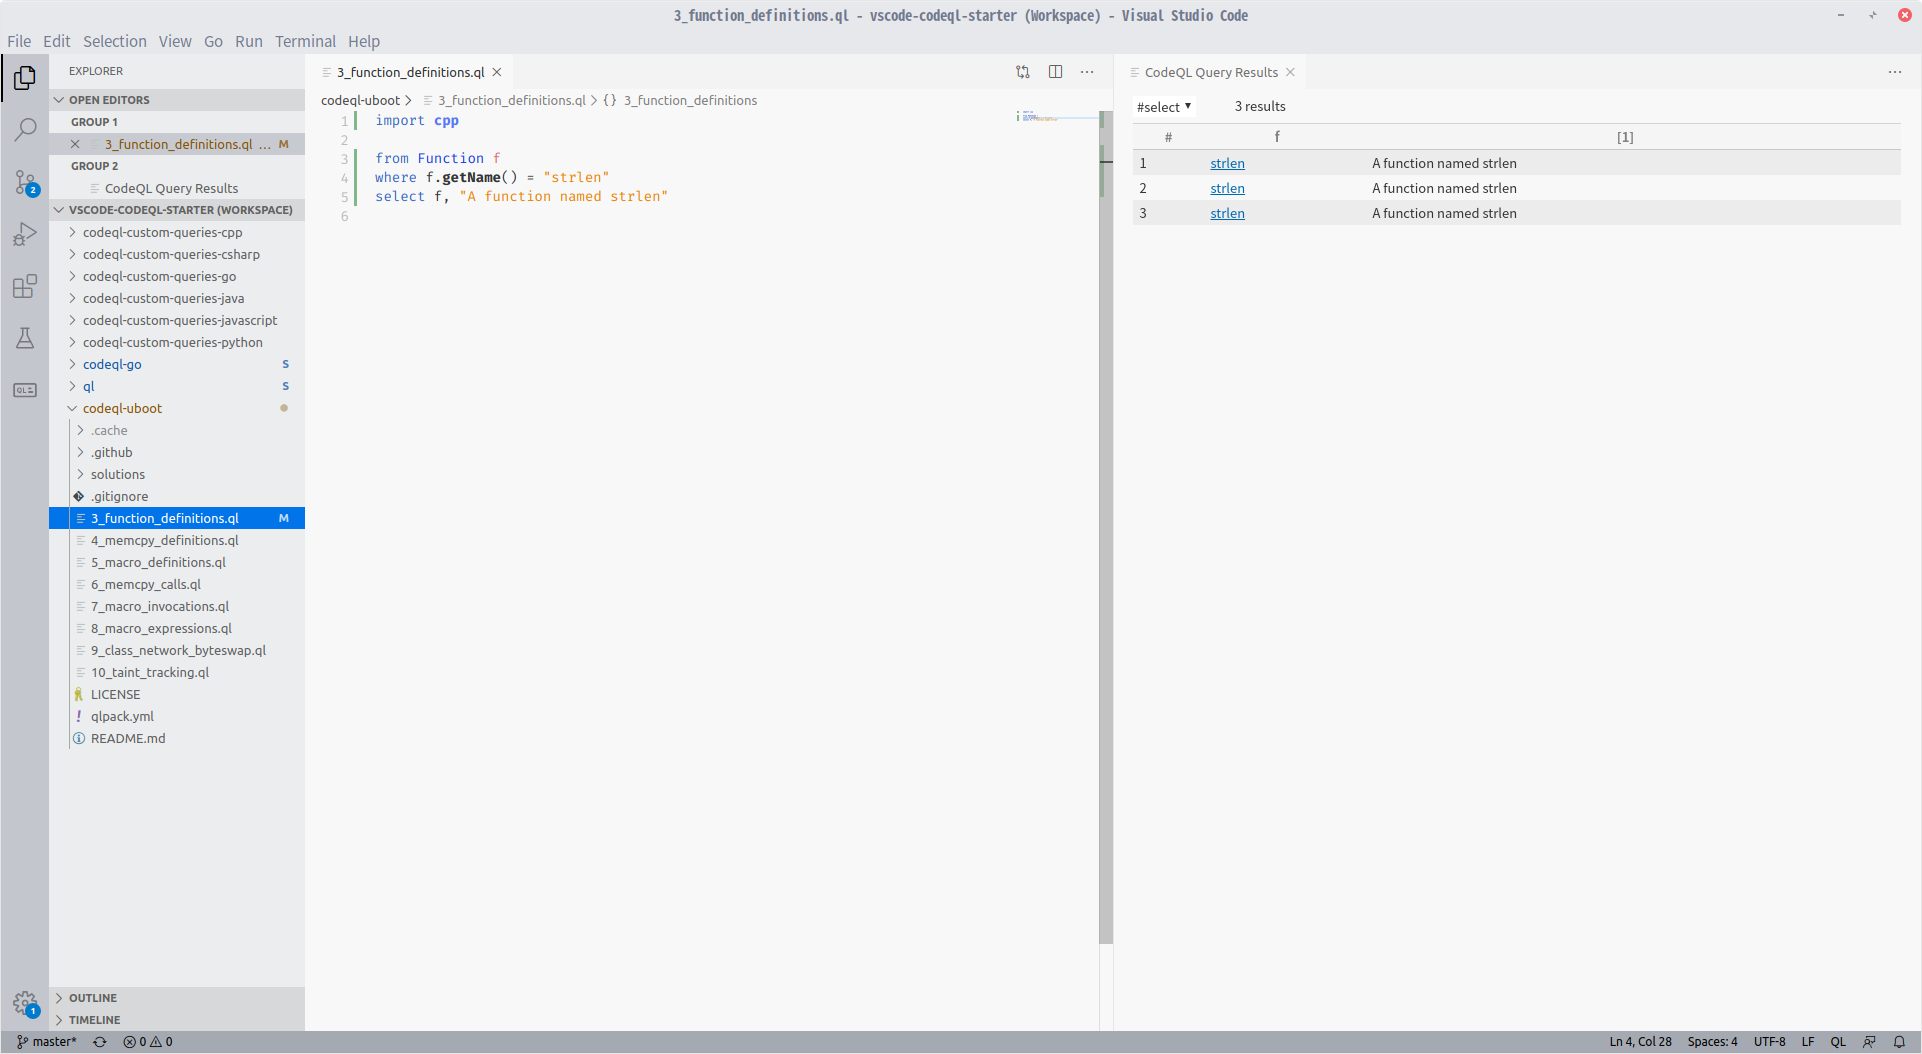This screenshot has width=1922, height=1054.
Task: Expand the Timeline section
Action: click(177, 1020)
